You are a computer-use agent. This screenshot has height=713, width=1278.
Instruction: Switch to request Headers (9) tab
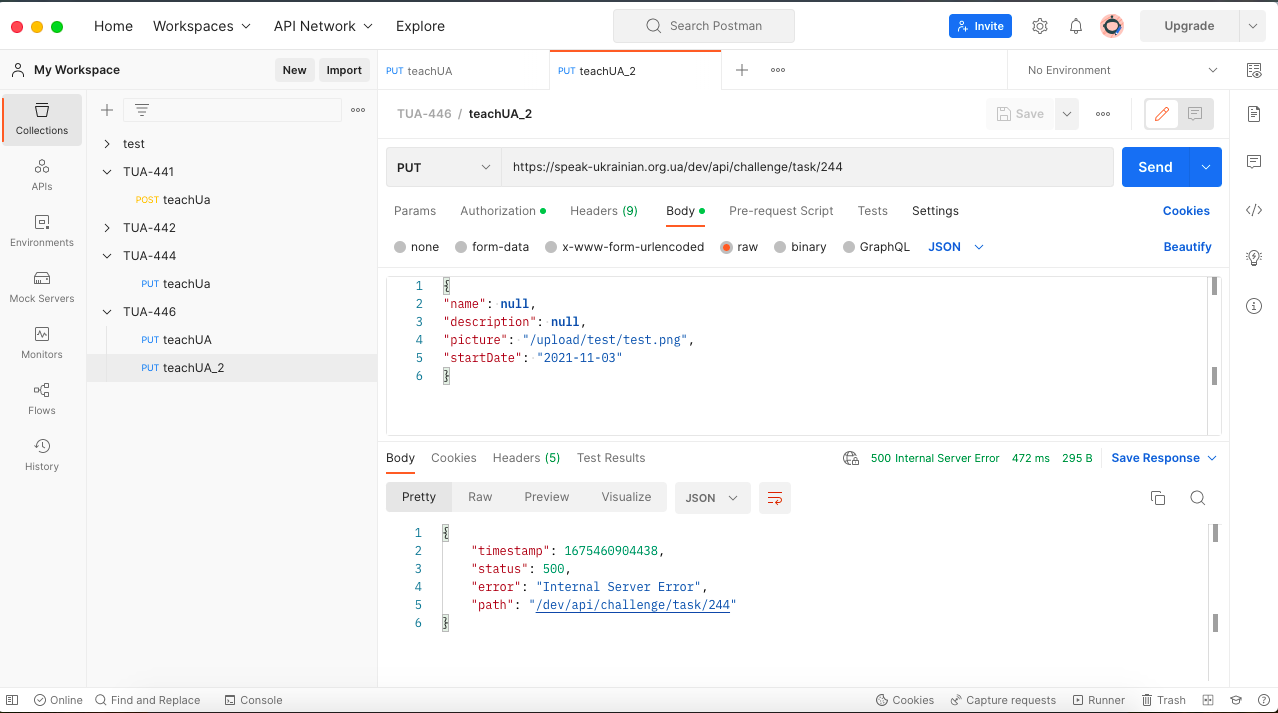pyautogui.click(x=604, y=211)
